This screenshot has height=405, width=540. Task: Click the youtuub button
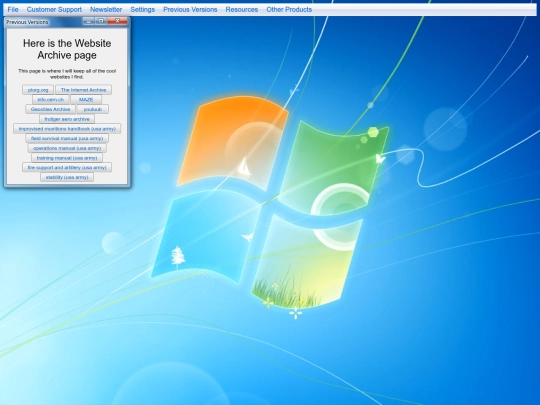[x=93, y=109]
